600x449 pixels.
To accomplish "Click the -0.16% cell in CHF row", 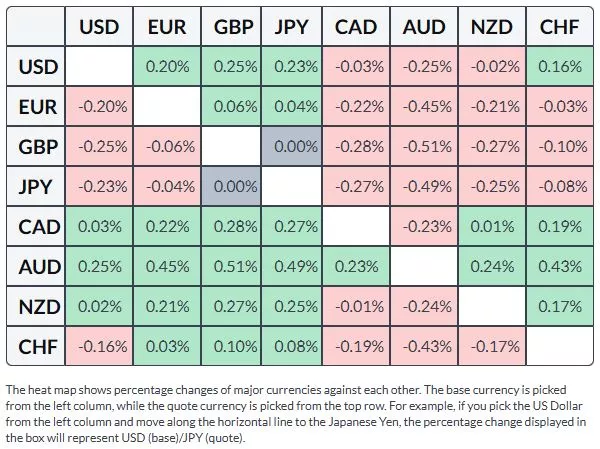I will pos(98,347).
